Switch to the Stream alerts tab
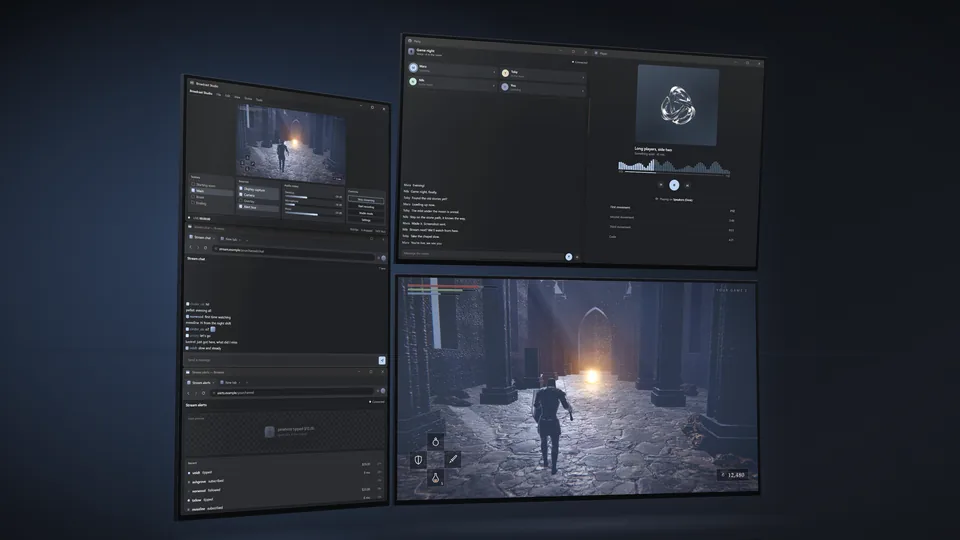Screen dimensions: 960x540 coord(201,383)
